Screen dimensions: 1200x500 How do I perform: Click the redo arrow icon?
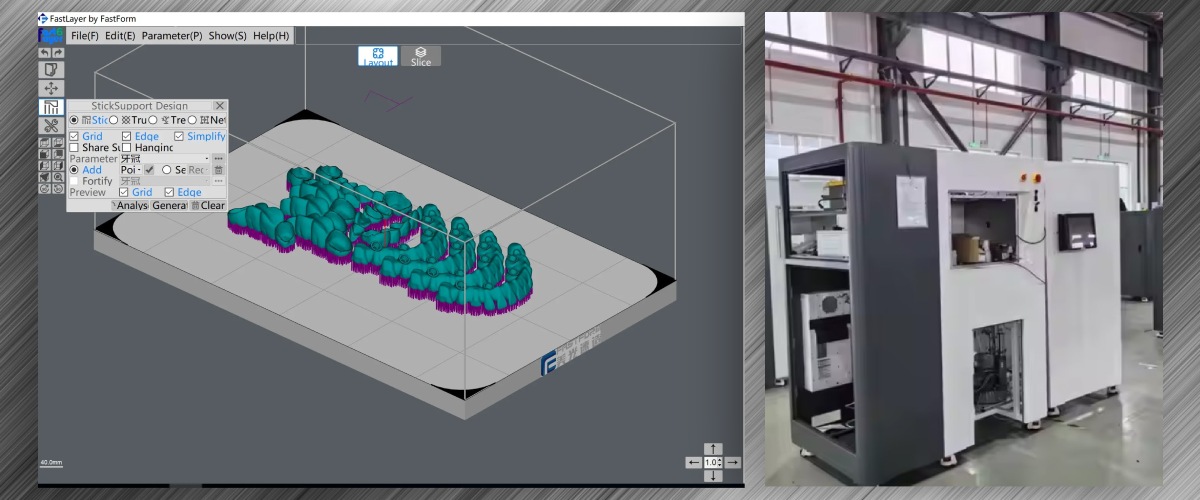[58, 53]
